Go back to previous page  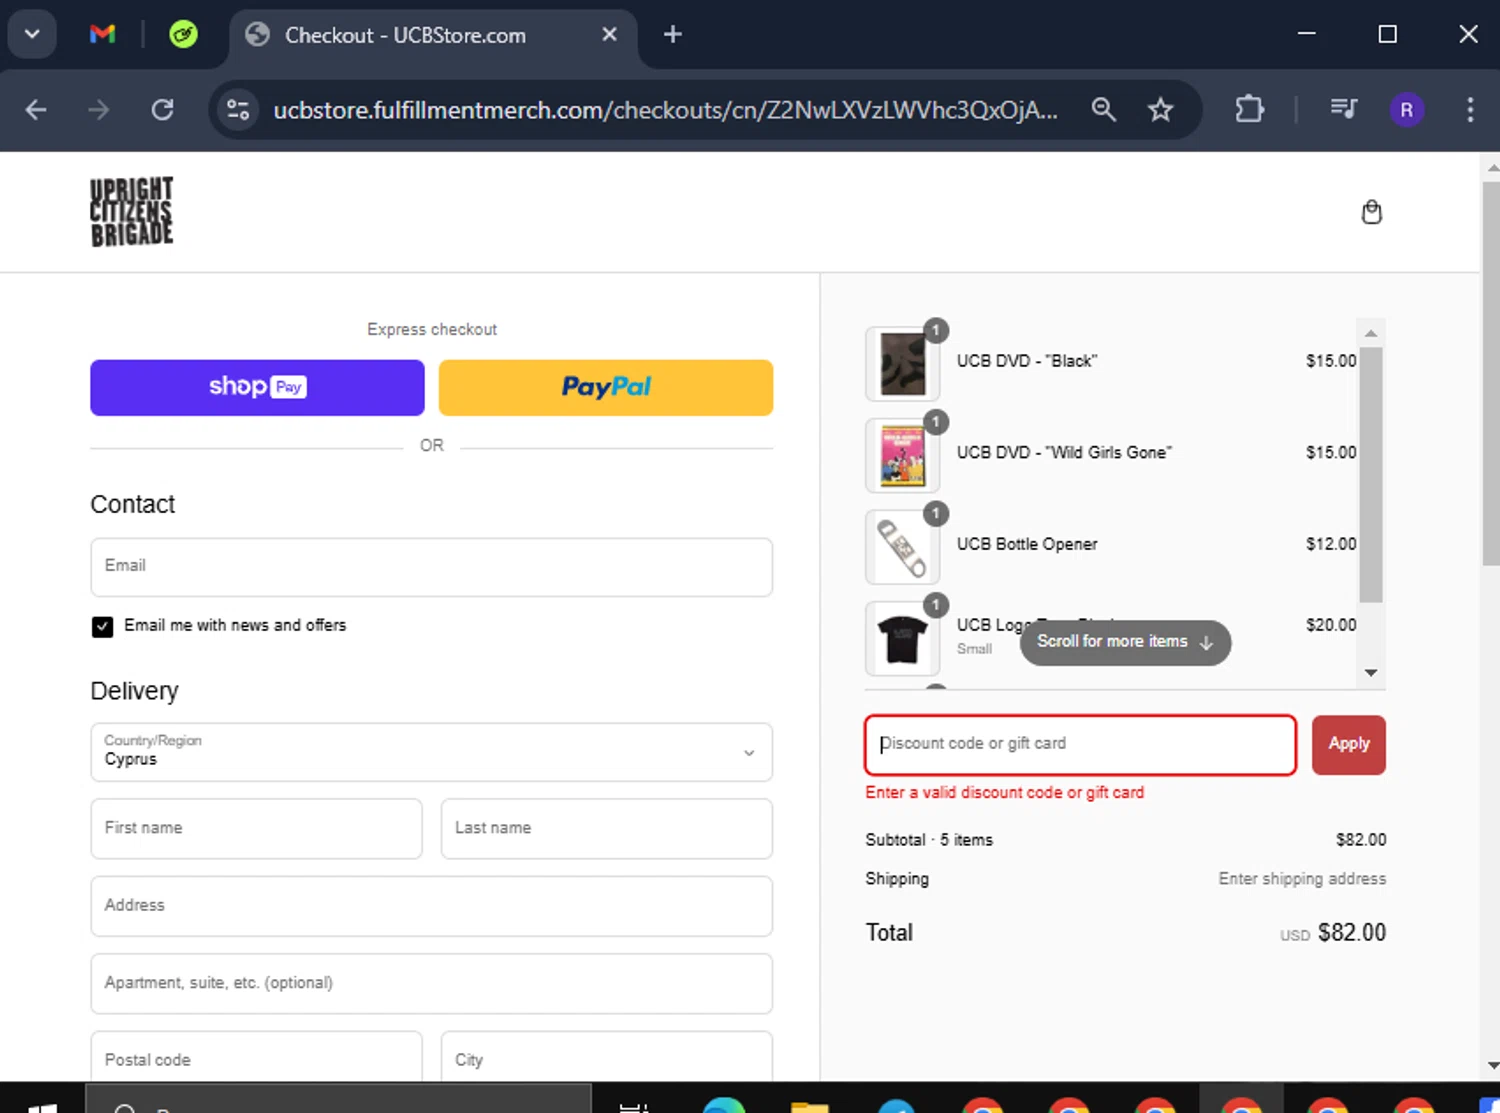point(36,110)
